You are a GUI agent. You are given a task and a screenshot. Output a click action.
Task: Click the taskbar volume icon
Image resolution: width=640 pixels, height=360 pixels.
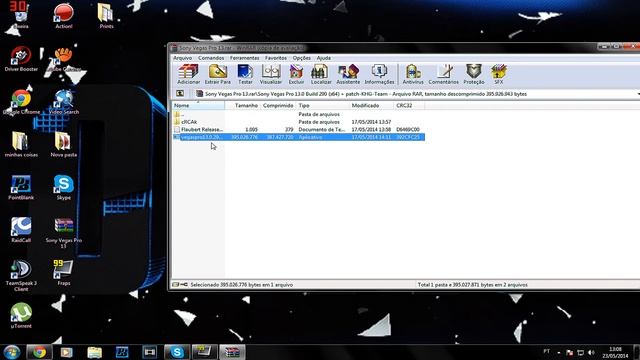click(x=591, y=352)
